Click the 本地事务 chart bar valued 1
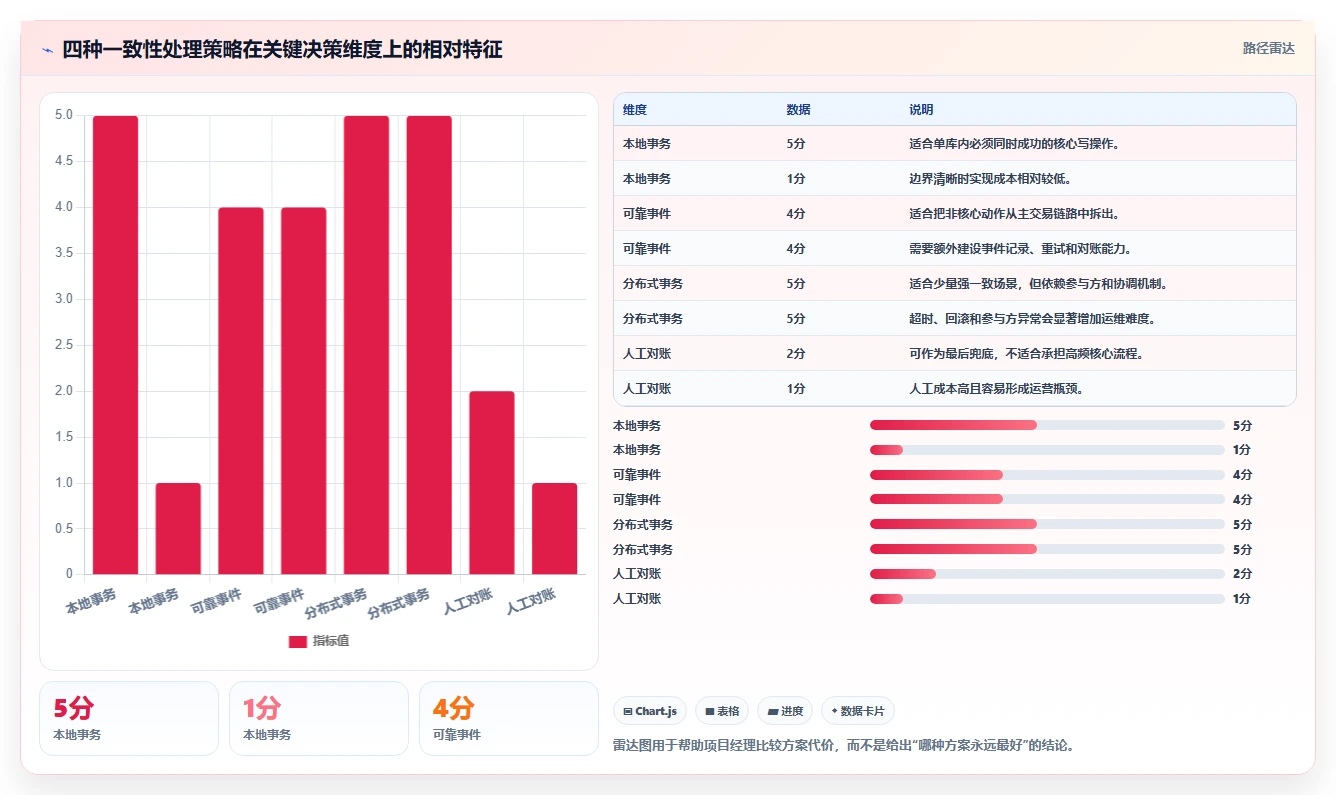 pos(178,528)
